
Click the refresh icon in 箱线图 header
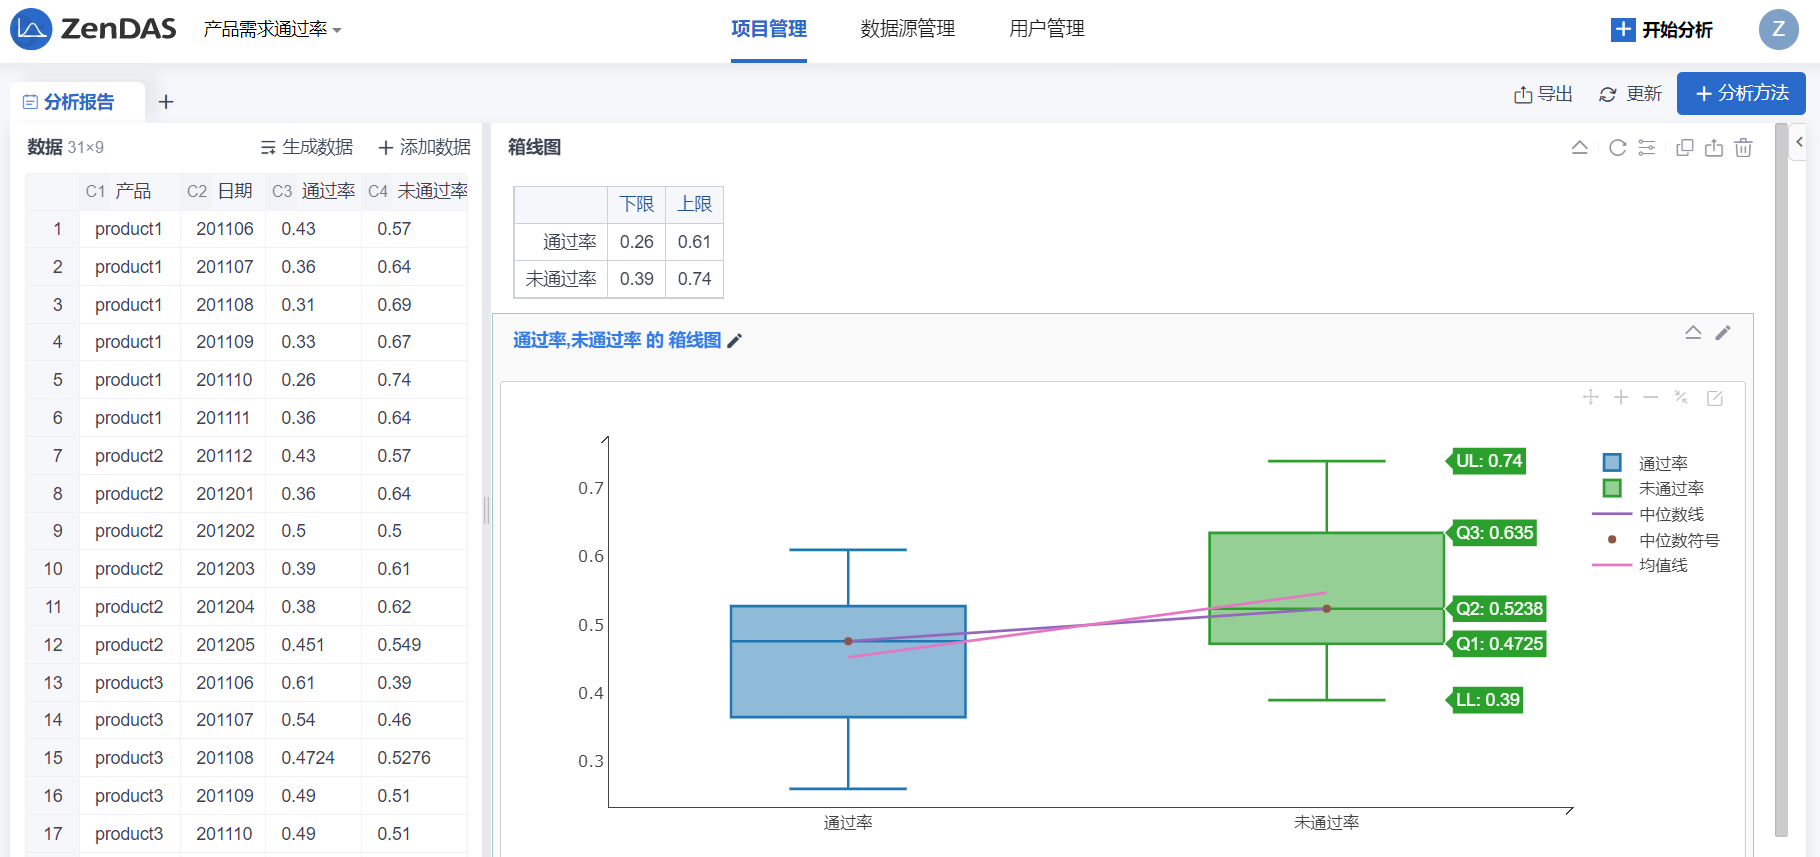1617,148
